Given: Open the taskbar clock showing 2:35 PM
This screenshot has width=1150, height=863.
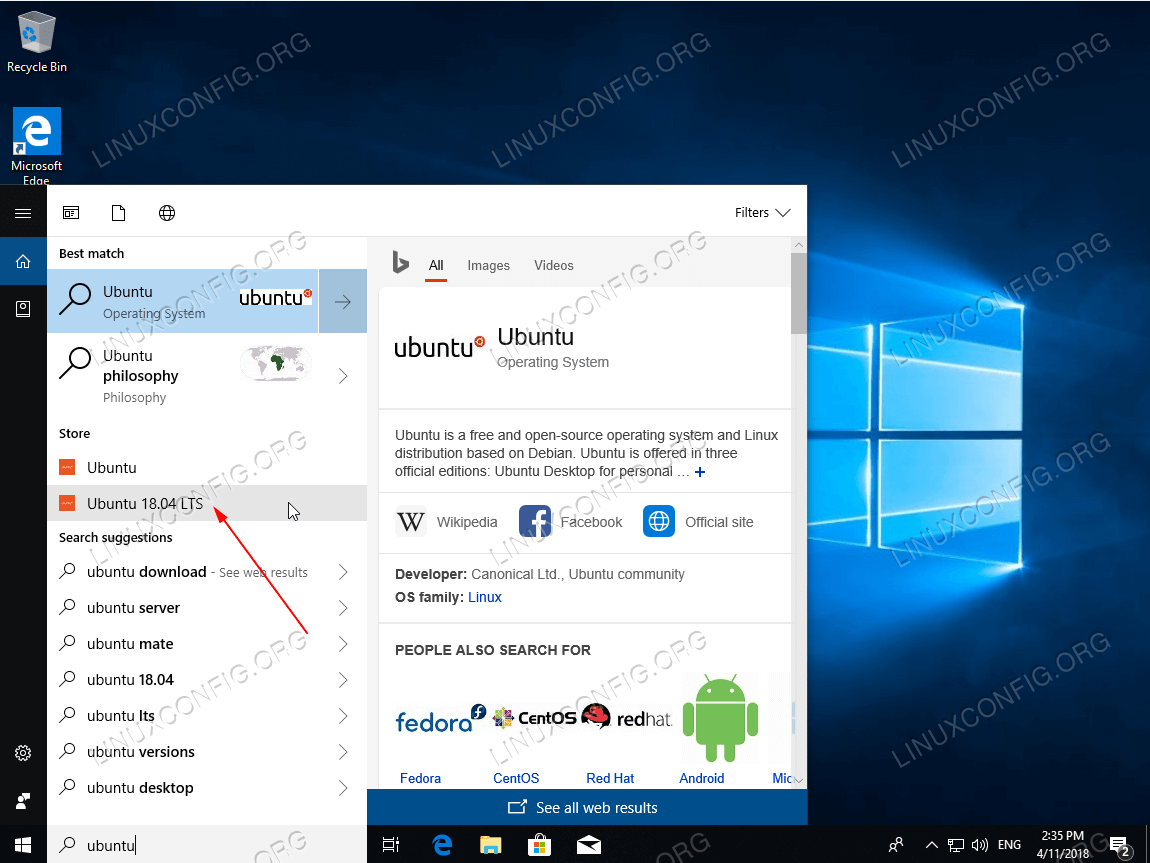Looking at the screenshot, I should pos(1063,845).
